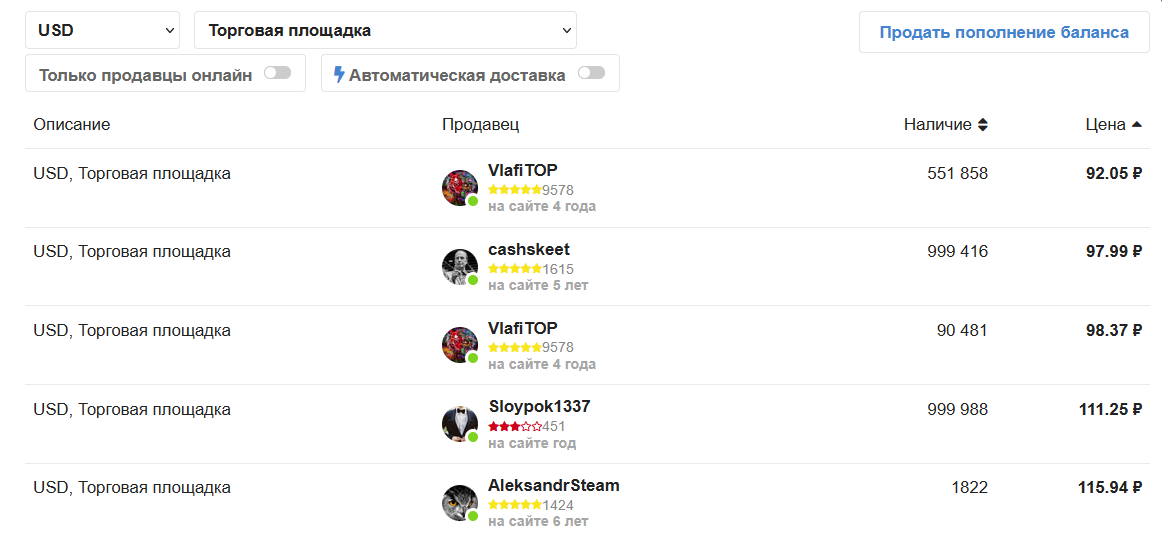Open cashskeet seller profile name
The width and height of the screenshot is (1162, 557).
(529, 250)
